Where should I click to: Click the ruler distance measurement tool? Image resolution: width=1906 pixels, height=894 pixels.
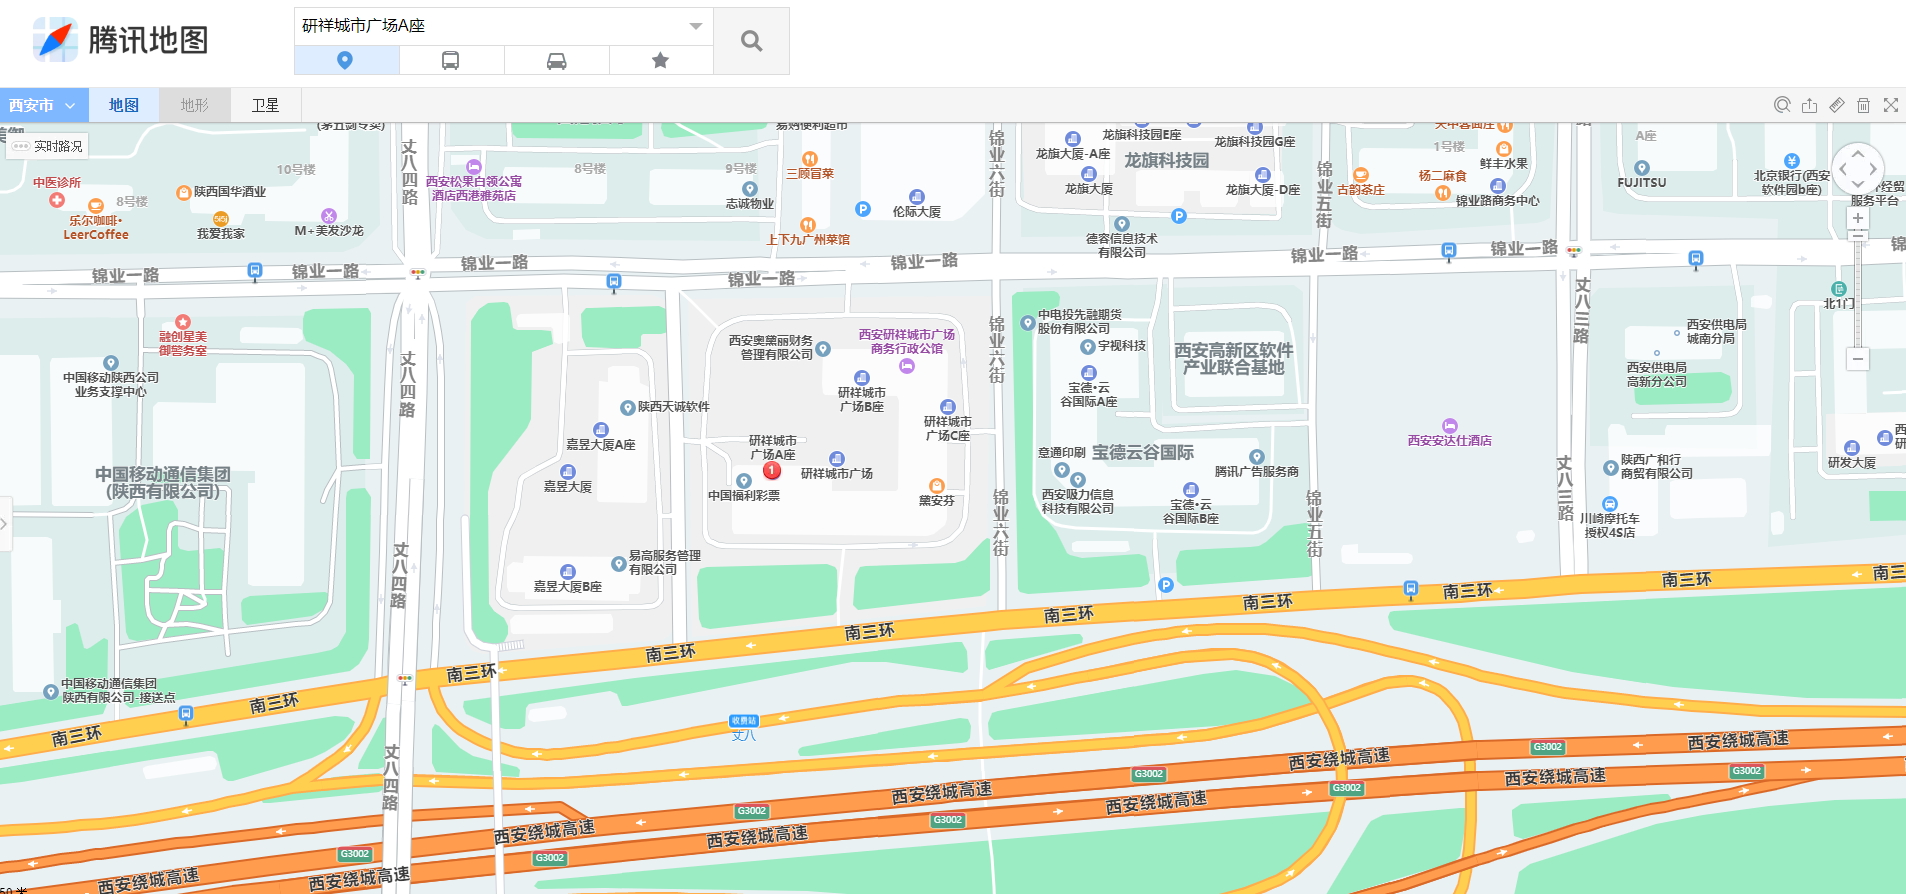[1837, 105]
